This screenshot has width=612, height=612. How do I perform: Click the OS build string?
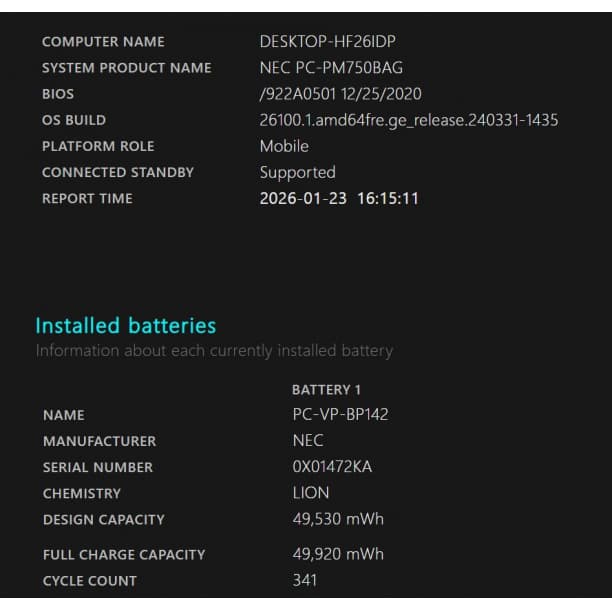pos(408,120)
